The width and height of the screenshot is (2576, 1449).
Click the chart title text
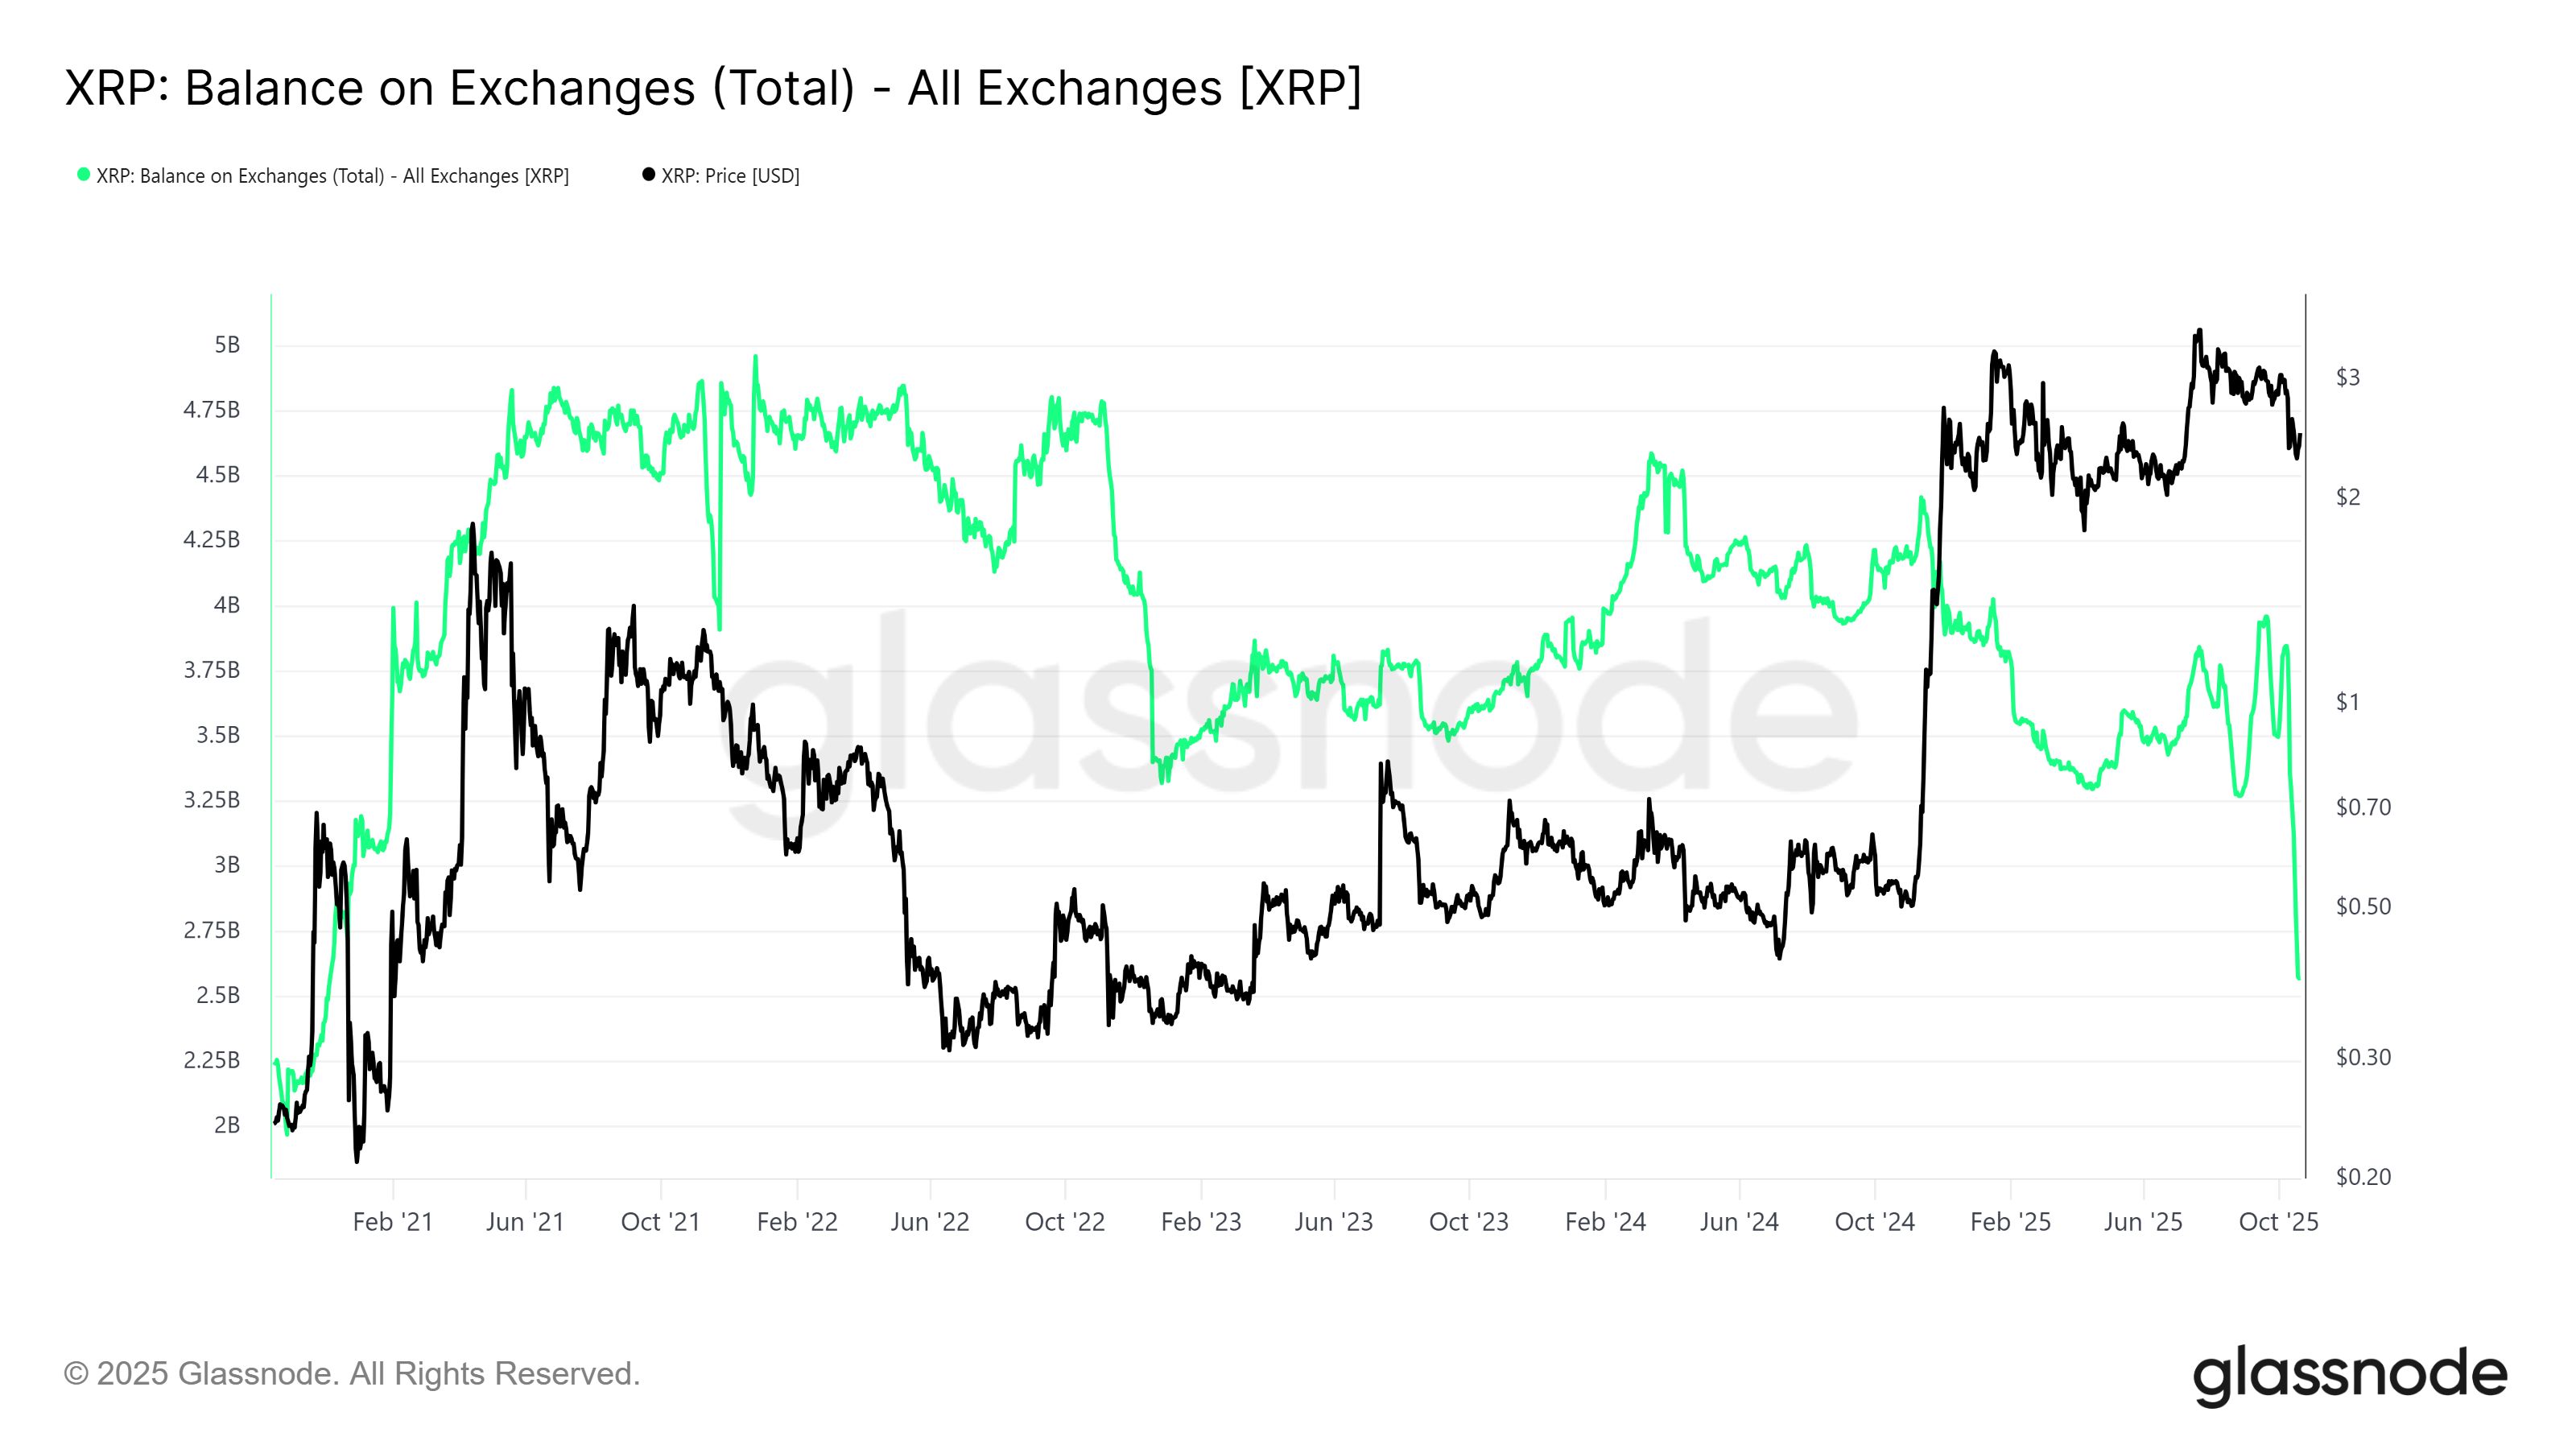(x=712, y=88)
